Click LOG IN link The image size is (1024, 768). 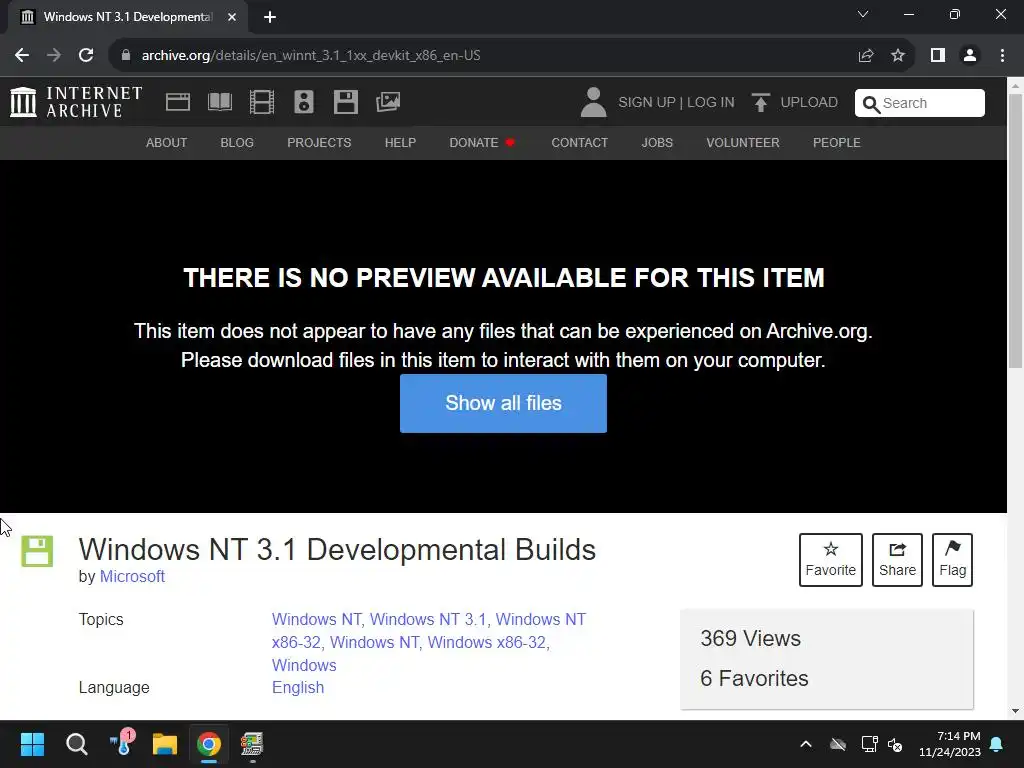coord(711,103)
